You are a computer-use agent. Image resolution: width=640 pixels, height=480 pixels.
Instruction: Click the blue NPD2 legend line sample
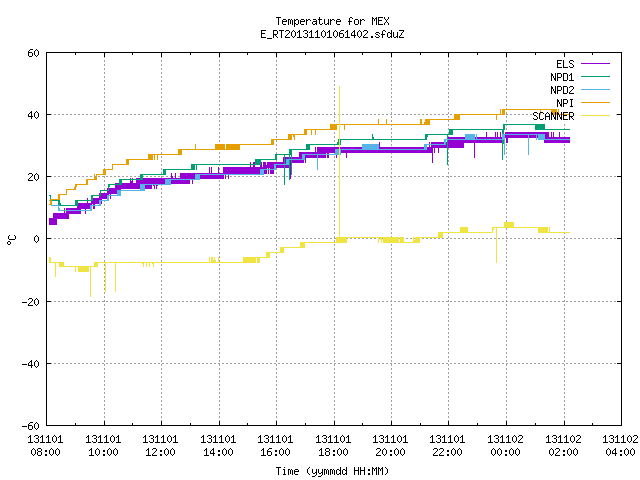coord(595,90)
